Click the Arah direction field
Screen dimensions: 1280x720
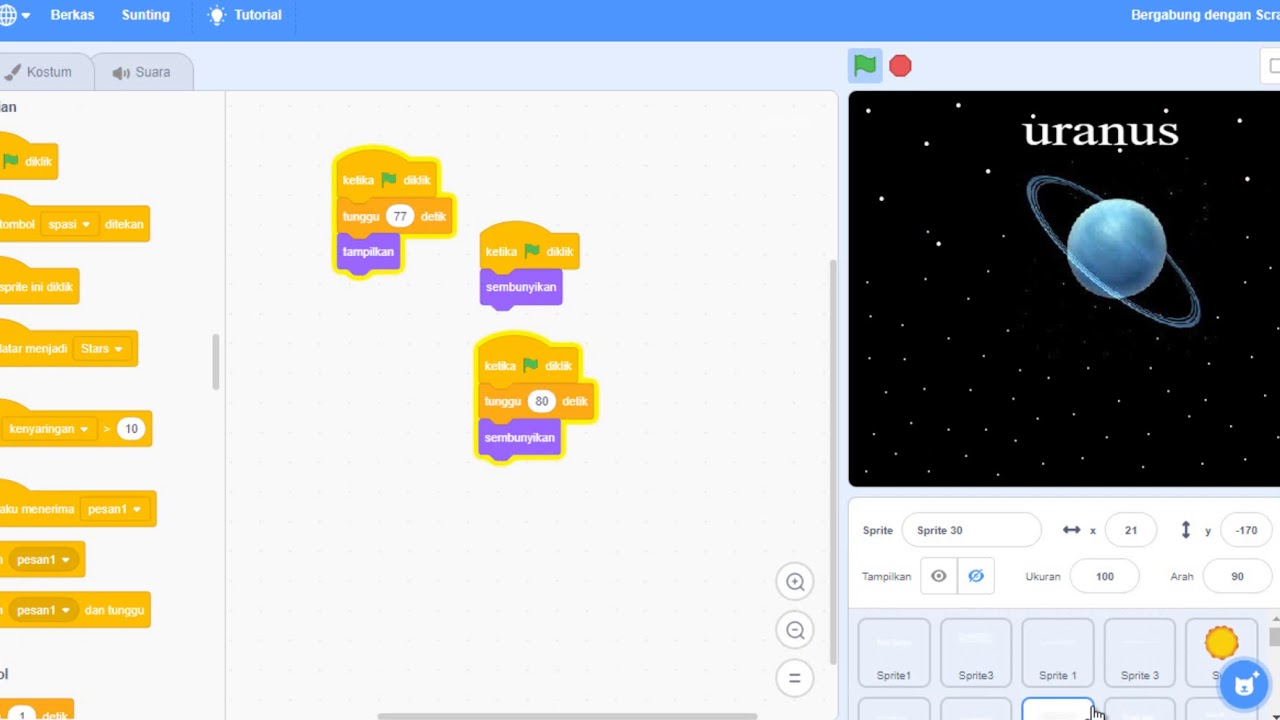[1237, 576]
